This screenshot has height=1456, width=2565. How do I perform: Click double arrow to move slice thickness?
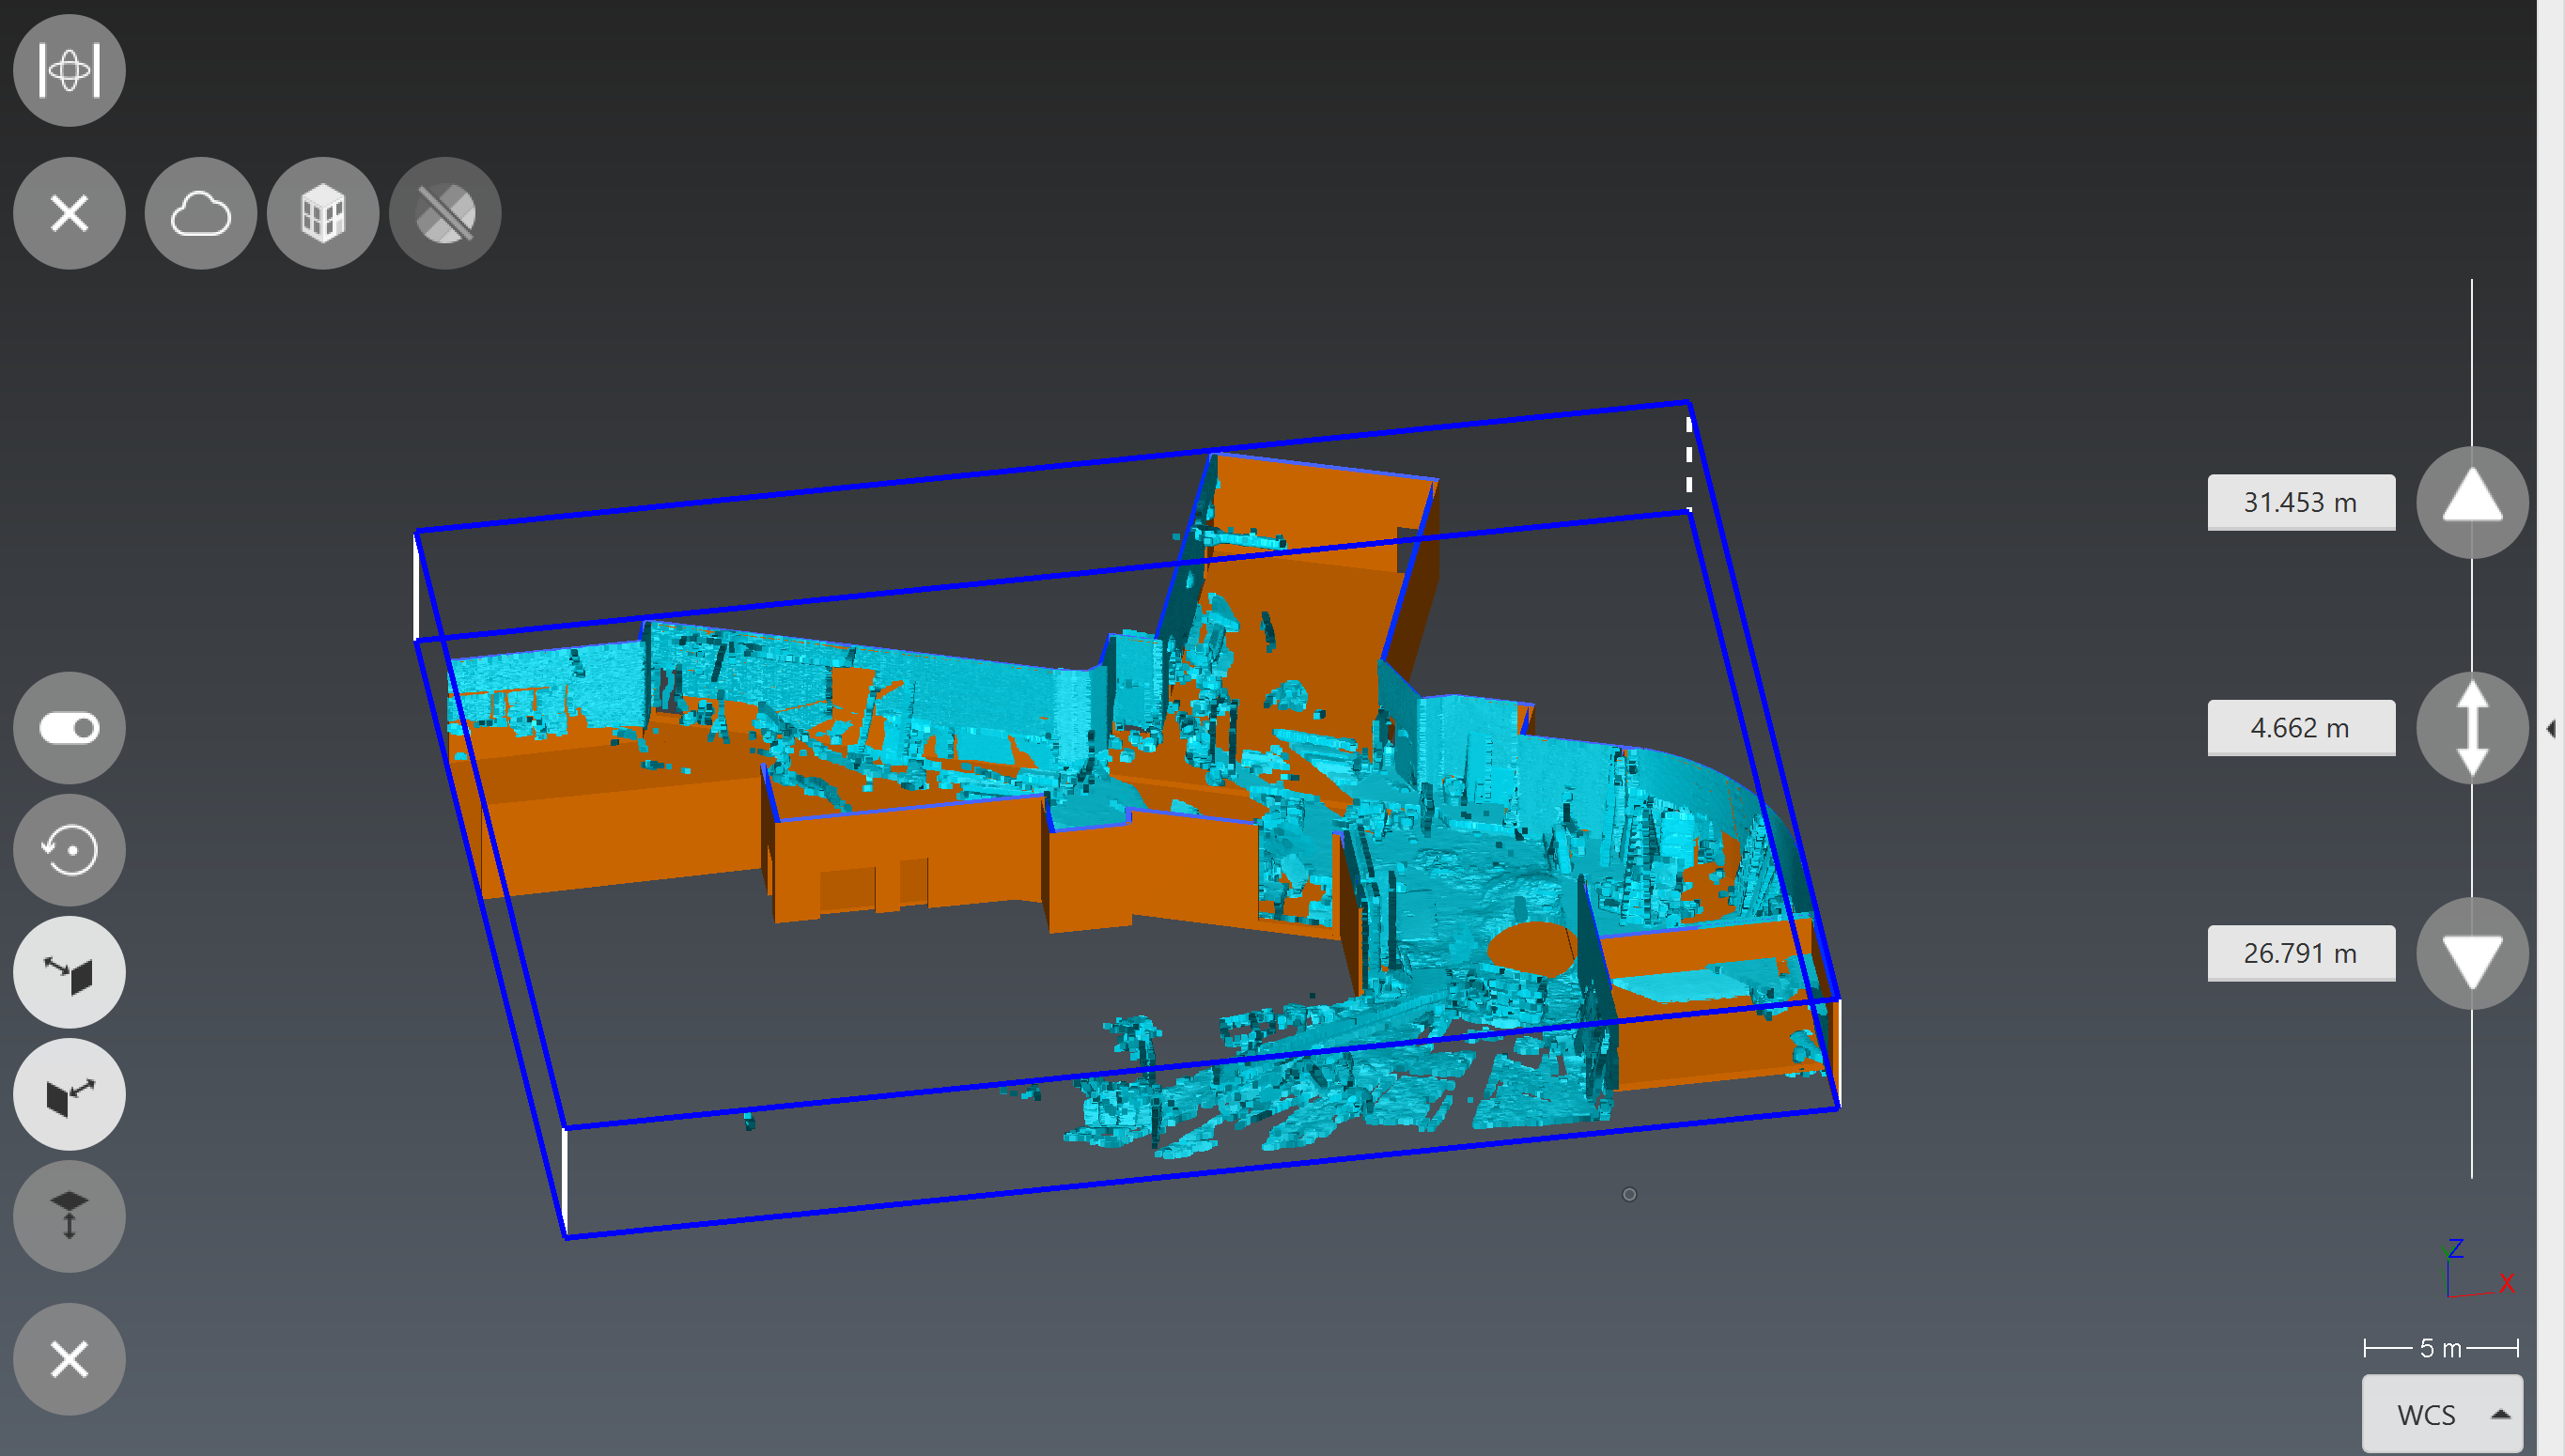[2471, 727]
